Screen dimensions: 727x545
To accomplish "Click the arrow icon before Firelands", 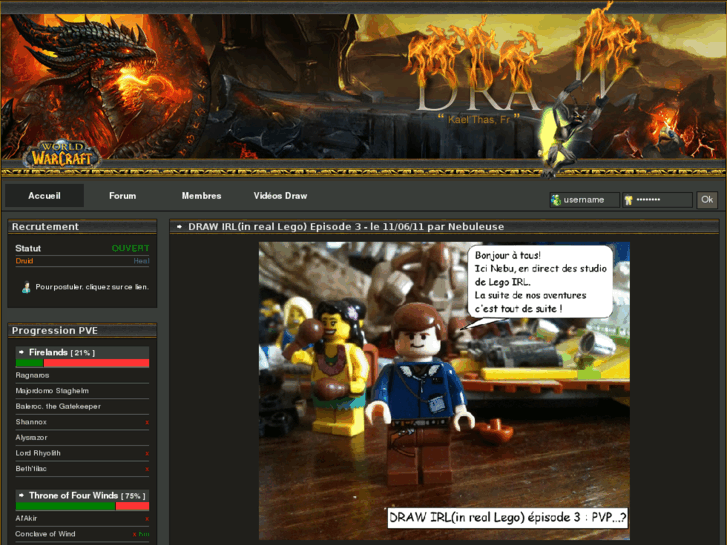I will (x=21, y=352).
